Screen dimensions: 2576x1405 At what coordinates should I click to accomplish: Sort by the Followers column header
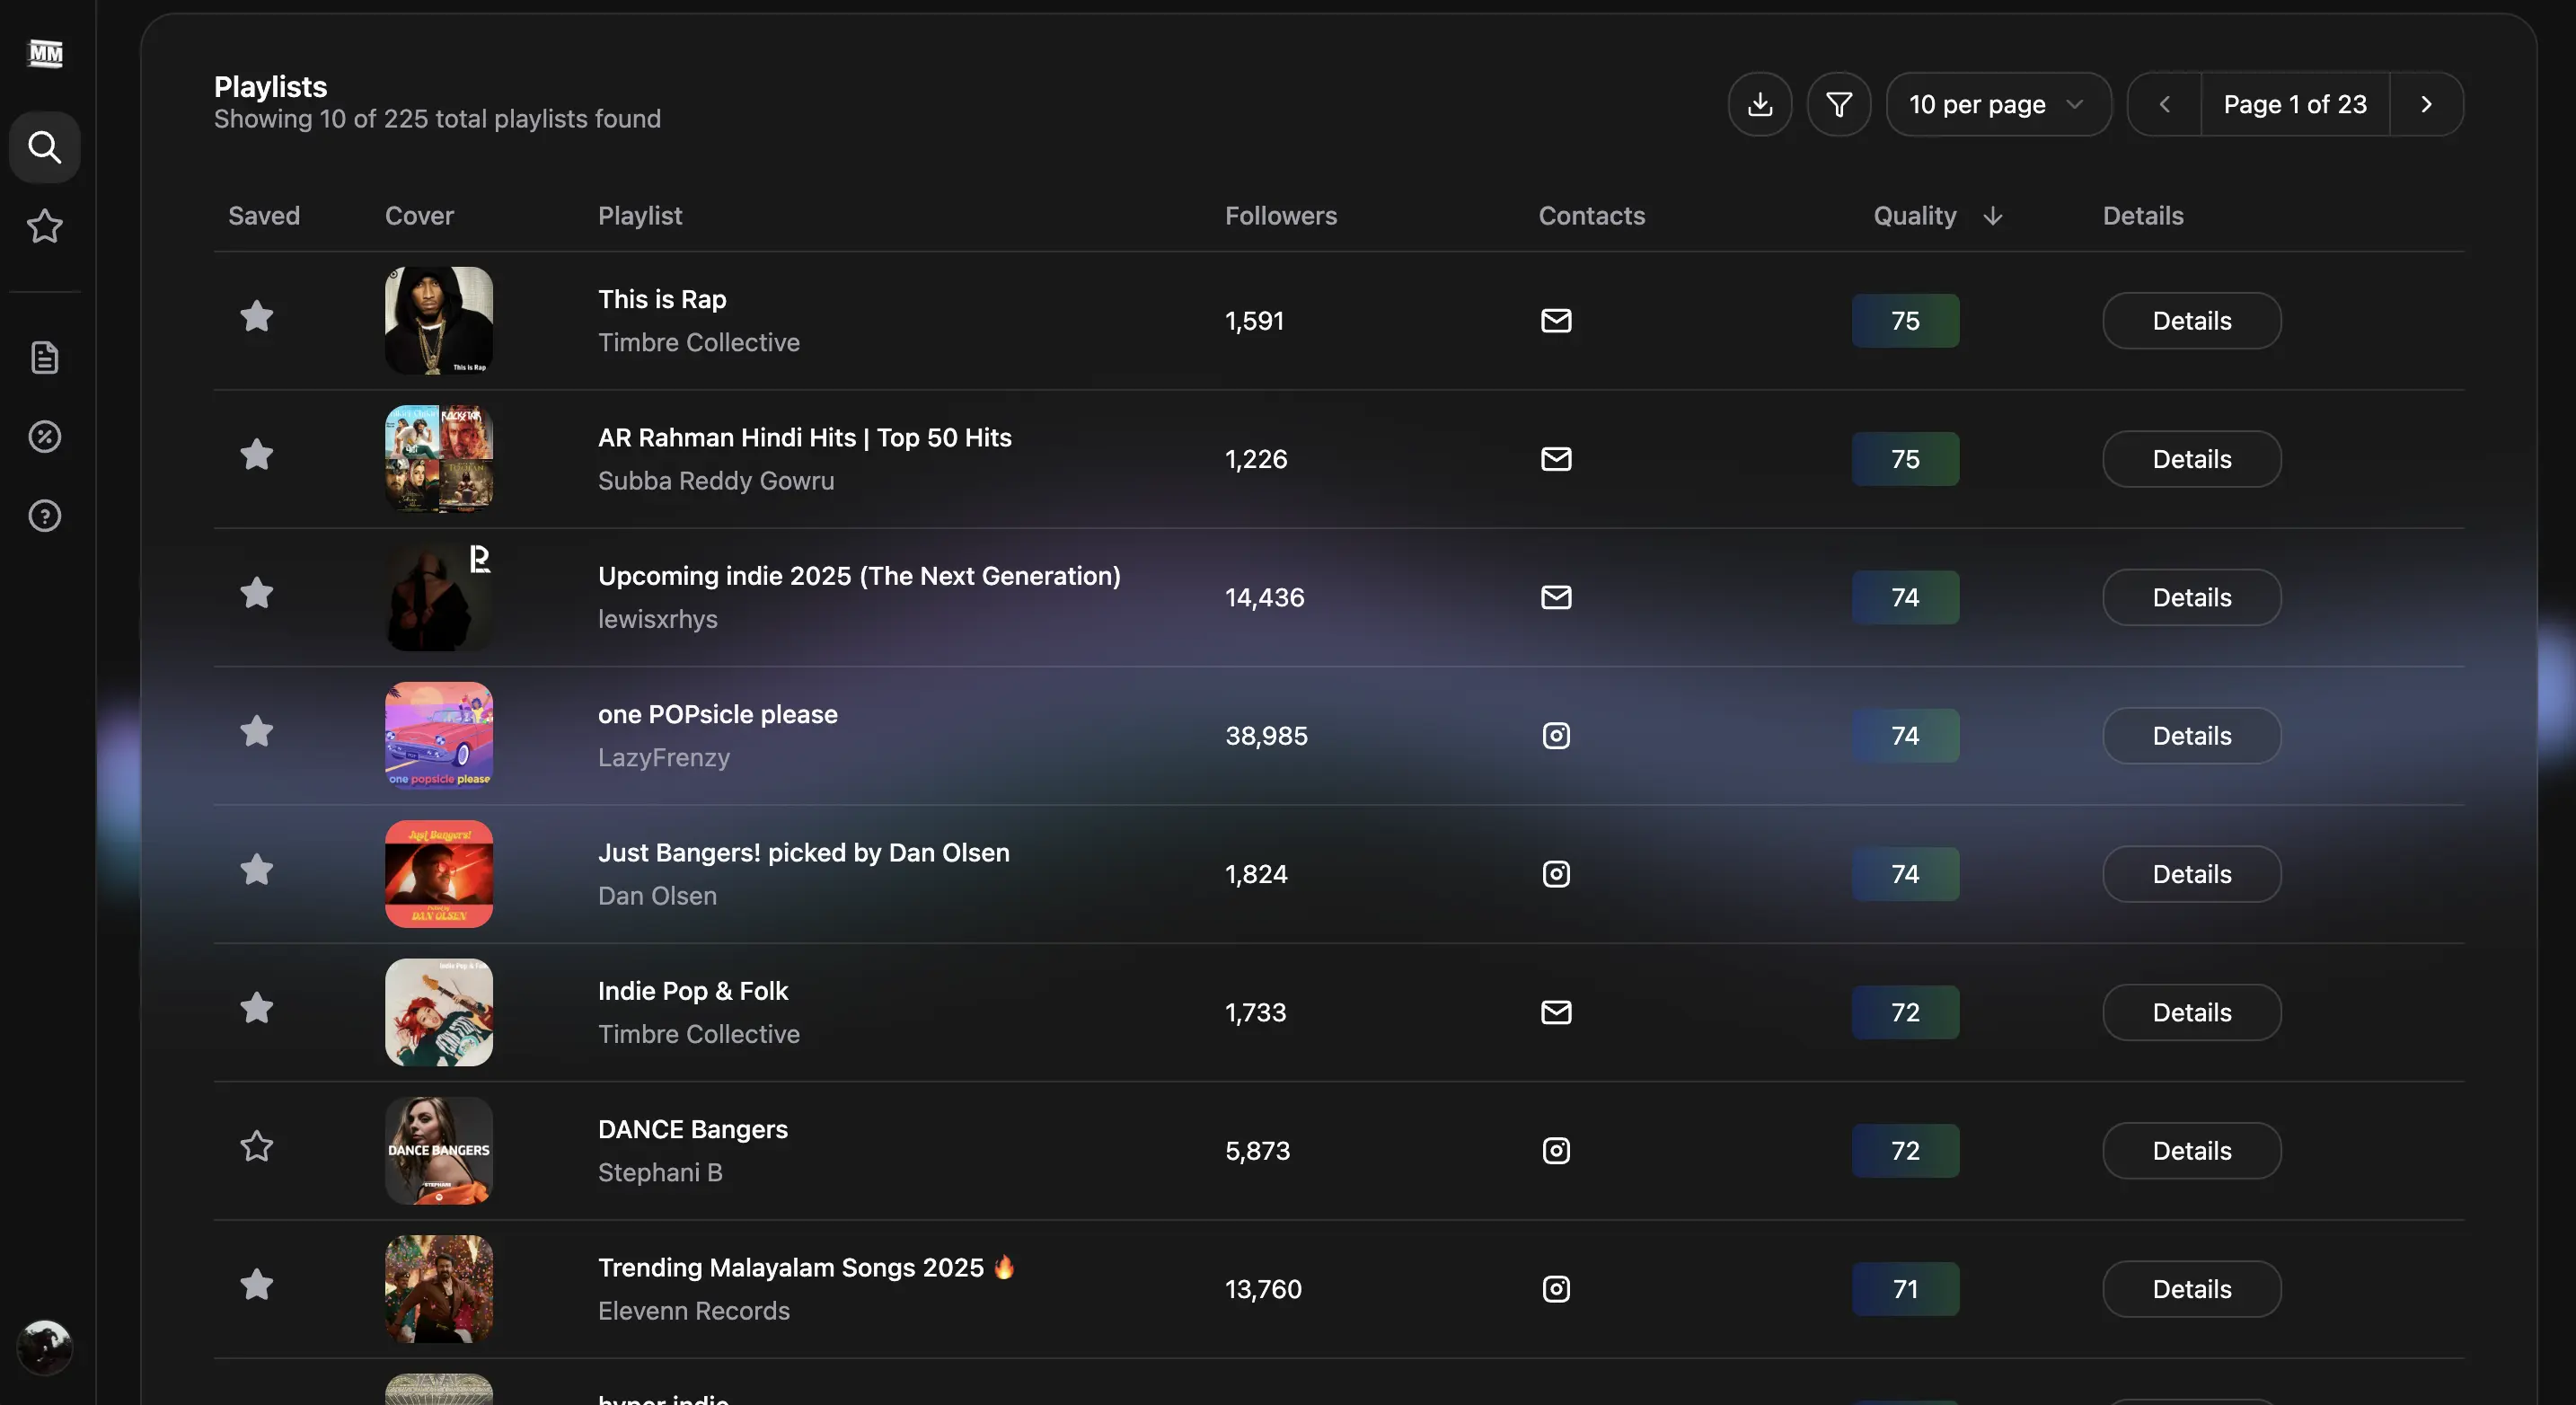[x=1281, y=216]
